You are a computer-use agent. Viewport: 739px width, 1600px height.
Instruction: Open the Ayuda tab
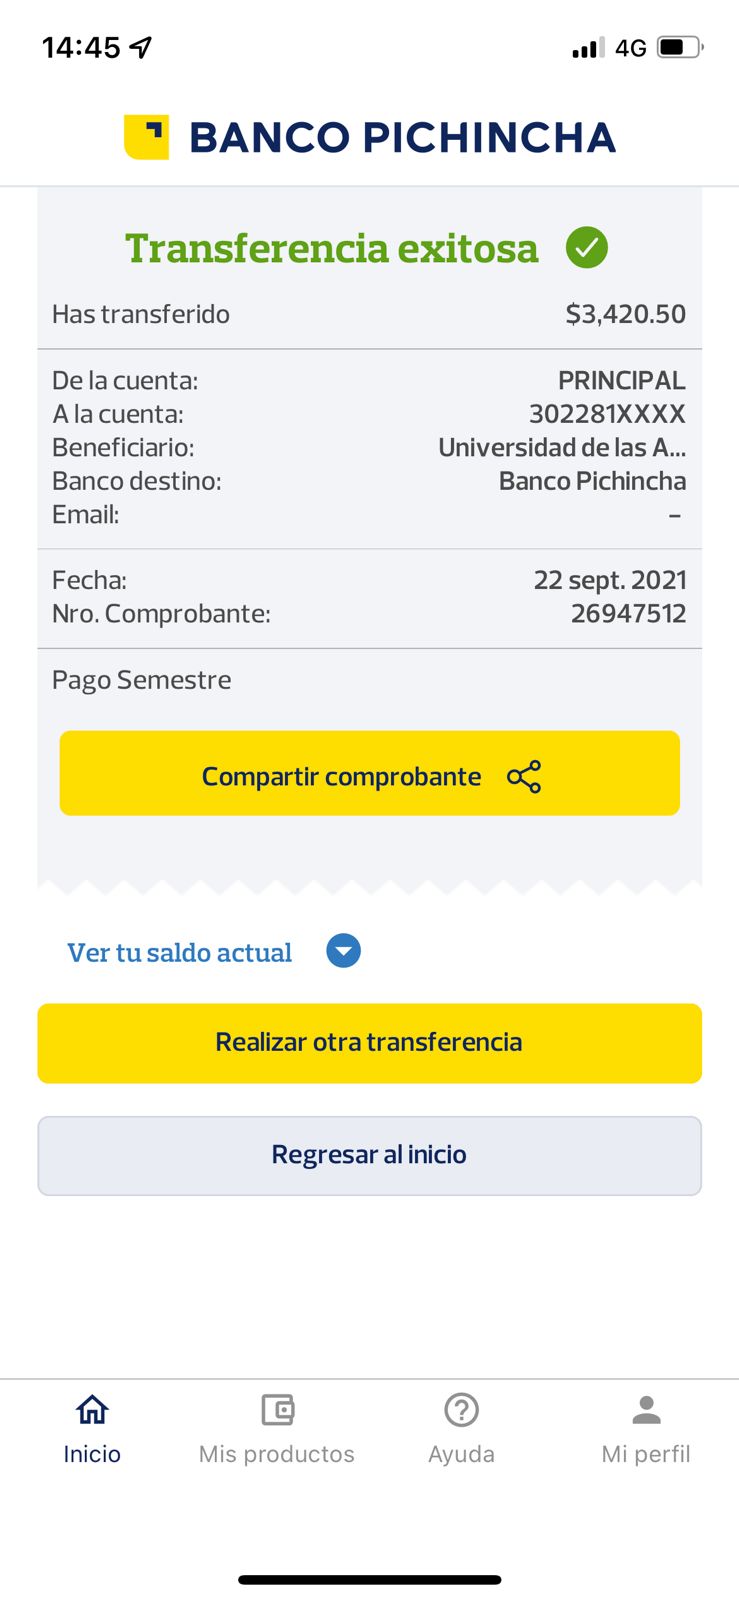(x=461, y=1453)
